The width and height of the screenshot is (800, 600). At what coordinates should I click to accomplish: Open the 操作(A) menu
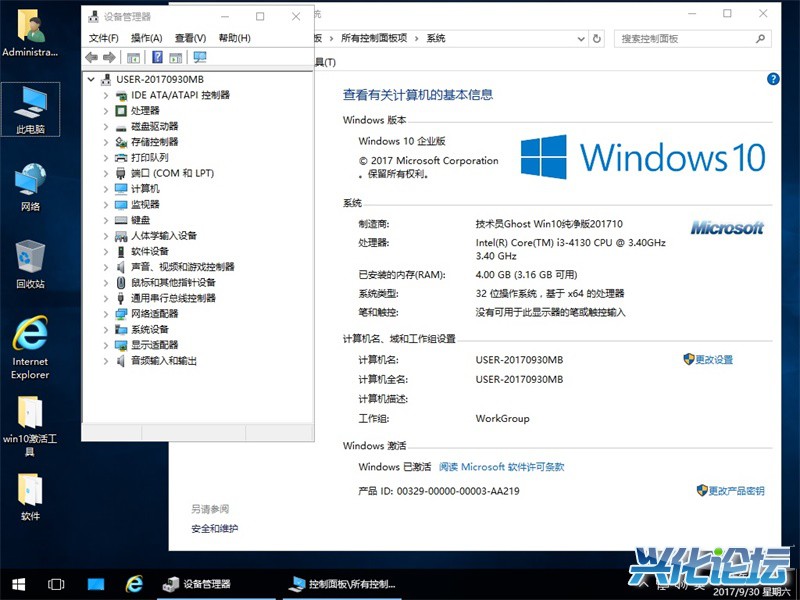[146, 38]
